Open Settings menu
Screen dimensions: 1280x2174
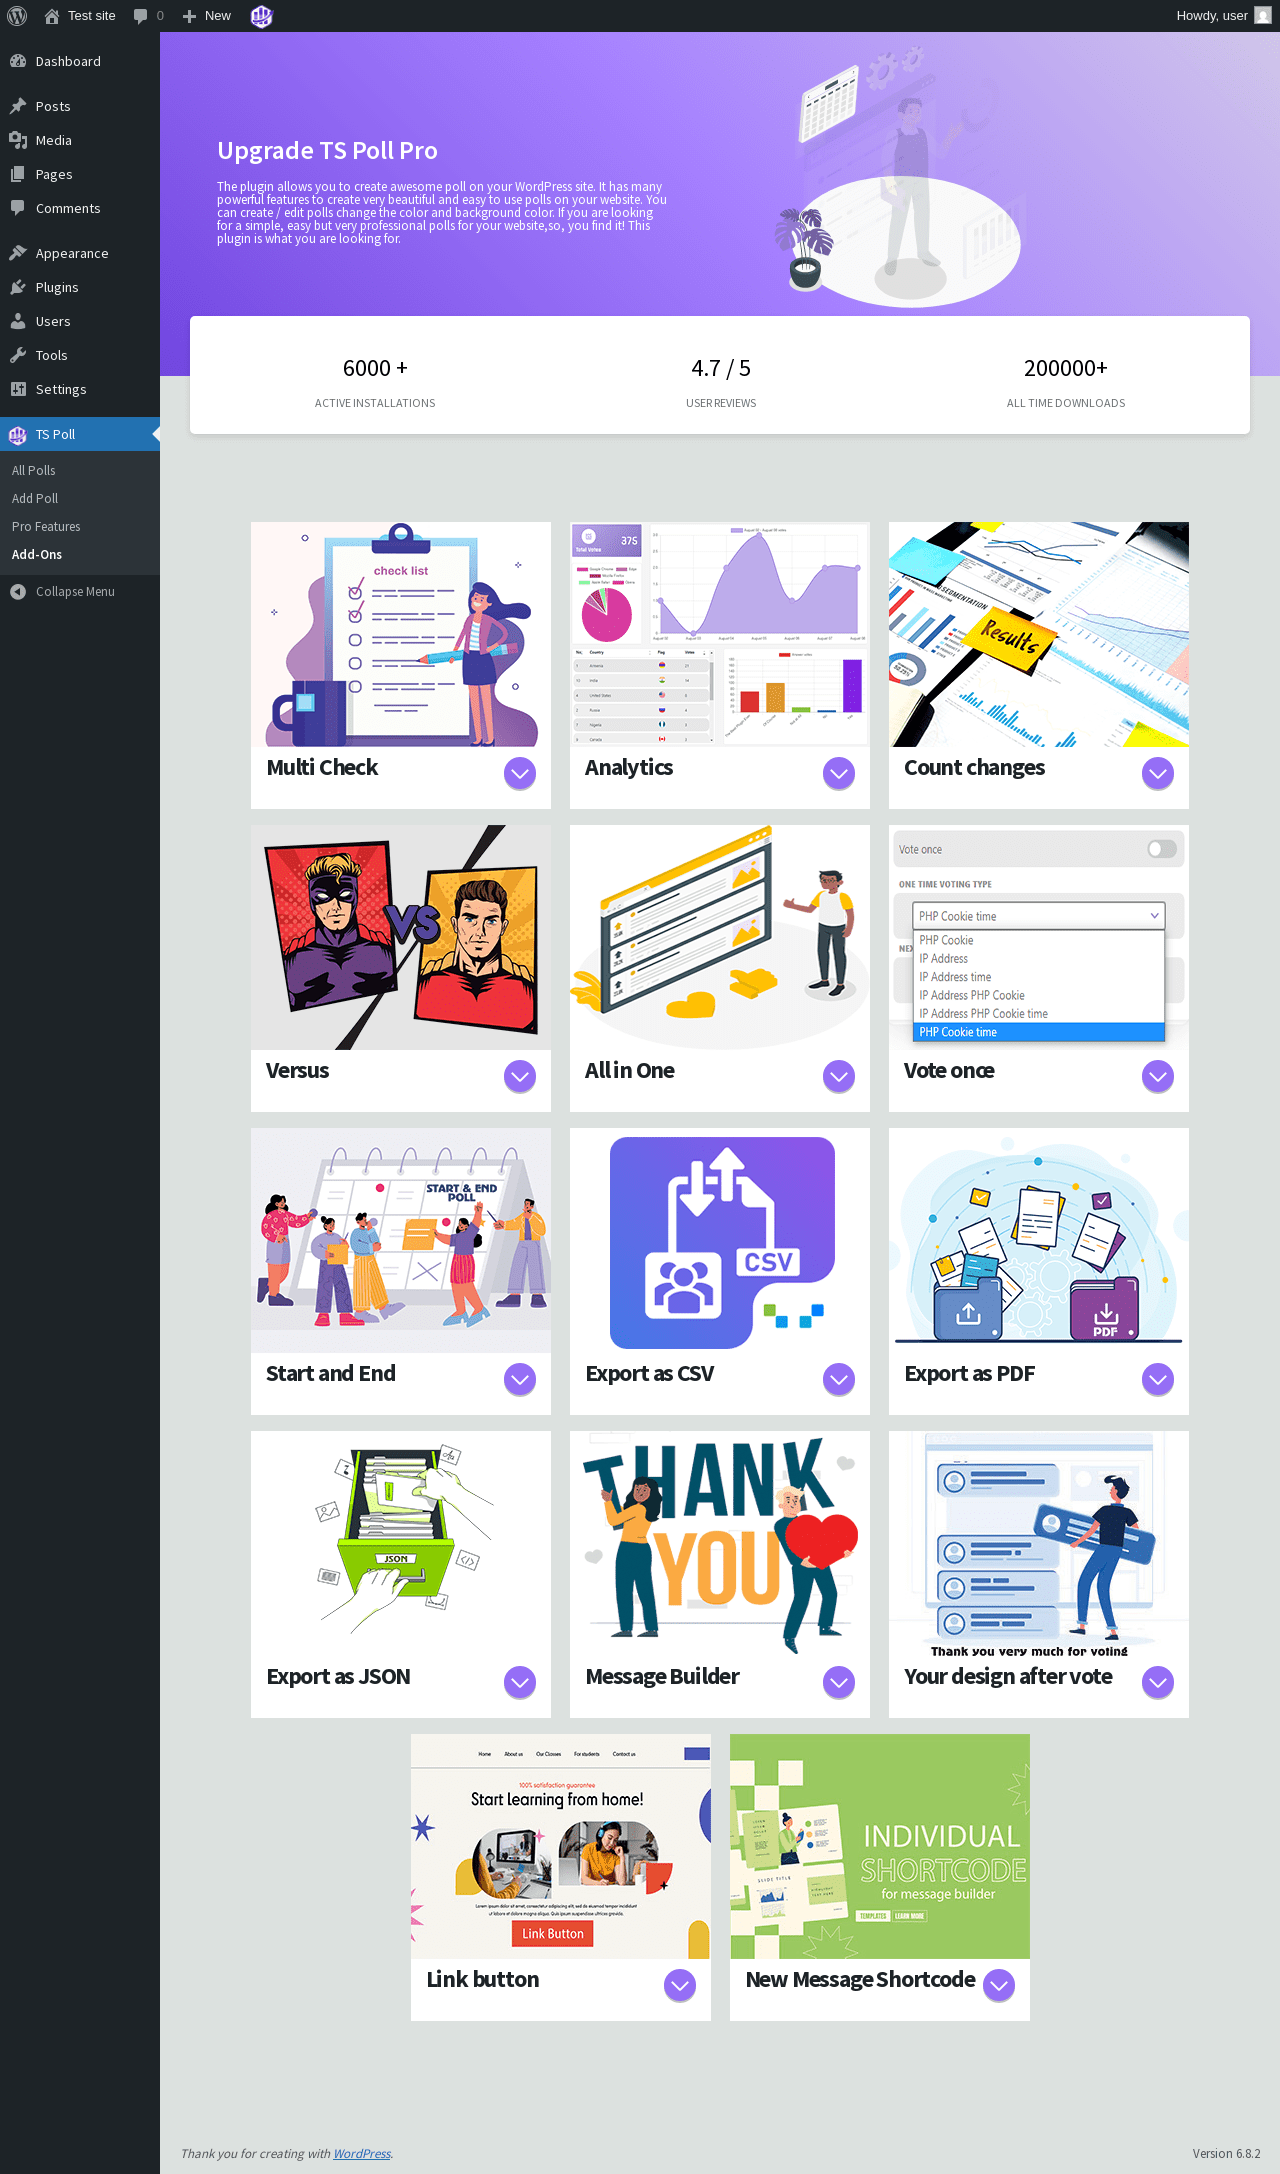point(80,389)
